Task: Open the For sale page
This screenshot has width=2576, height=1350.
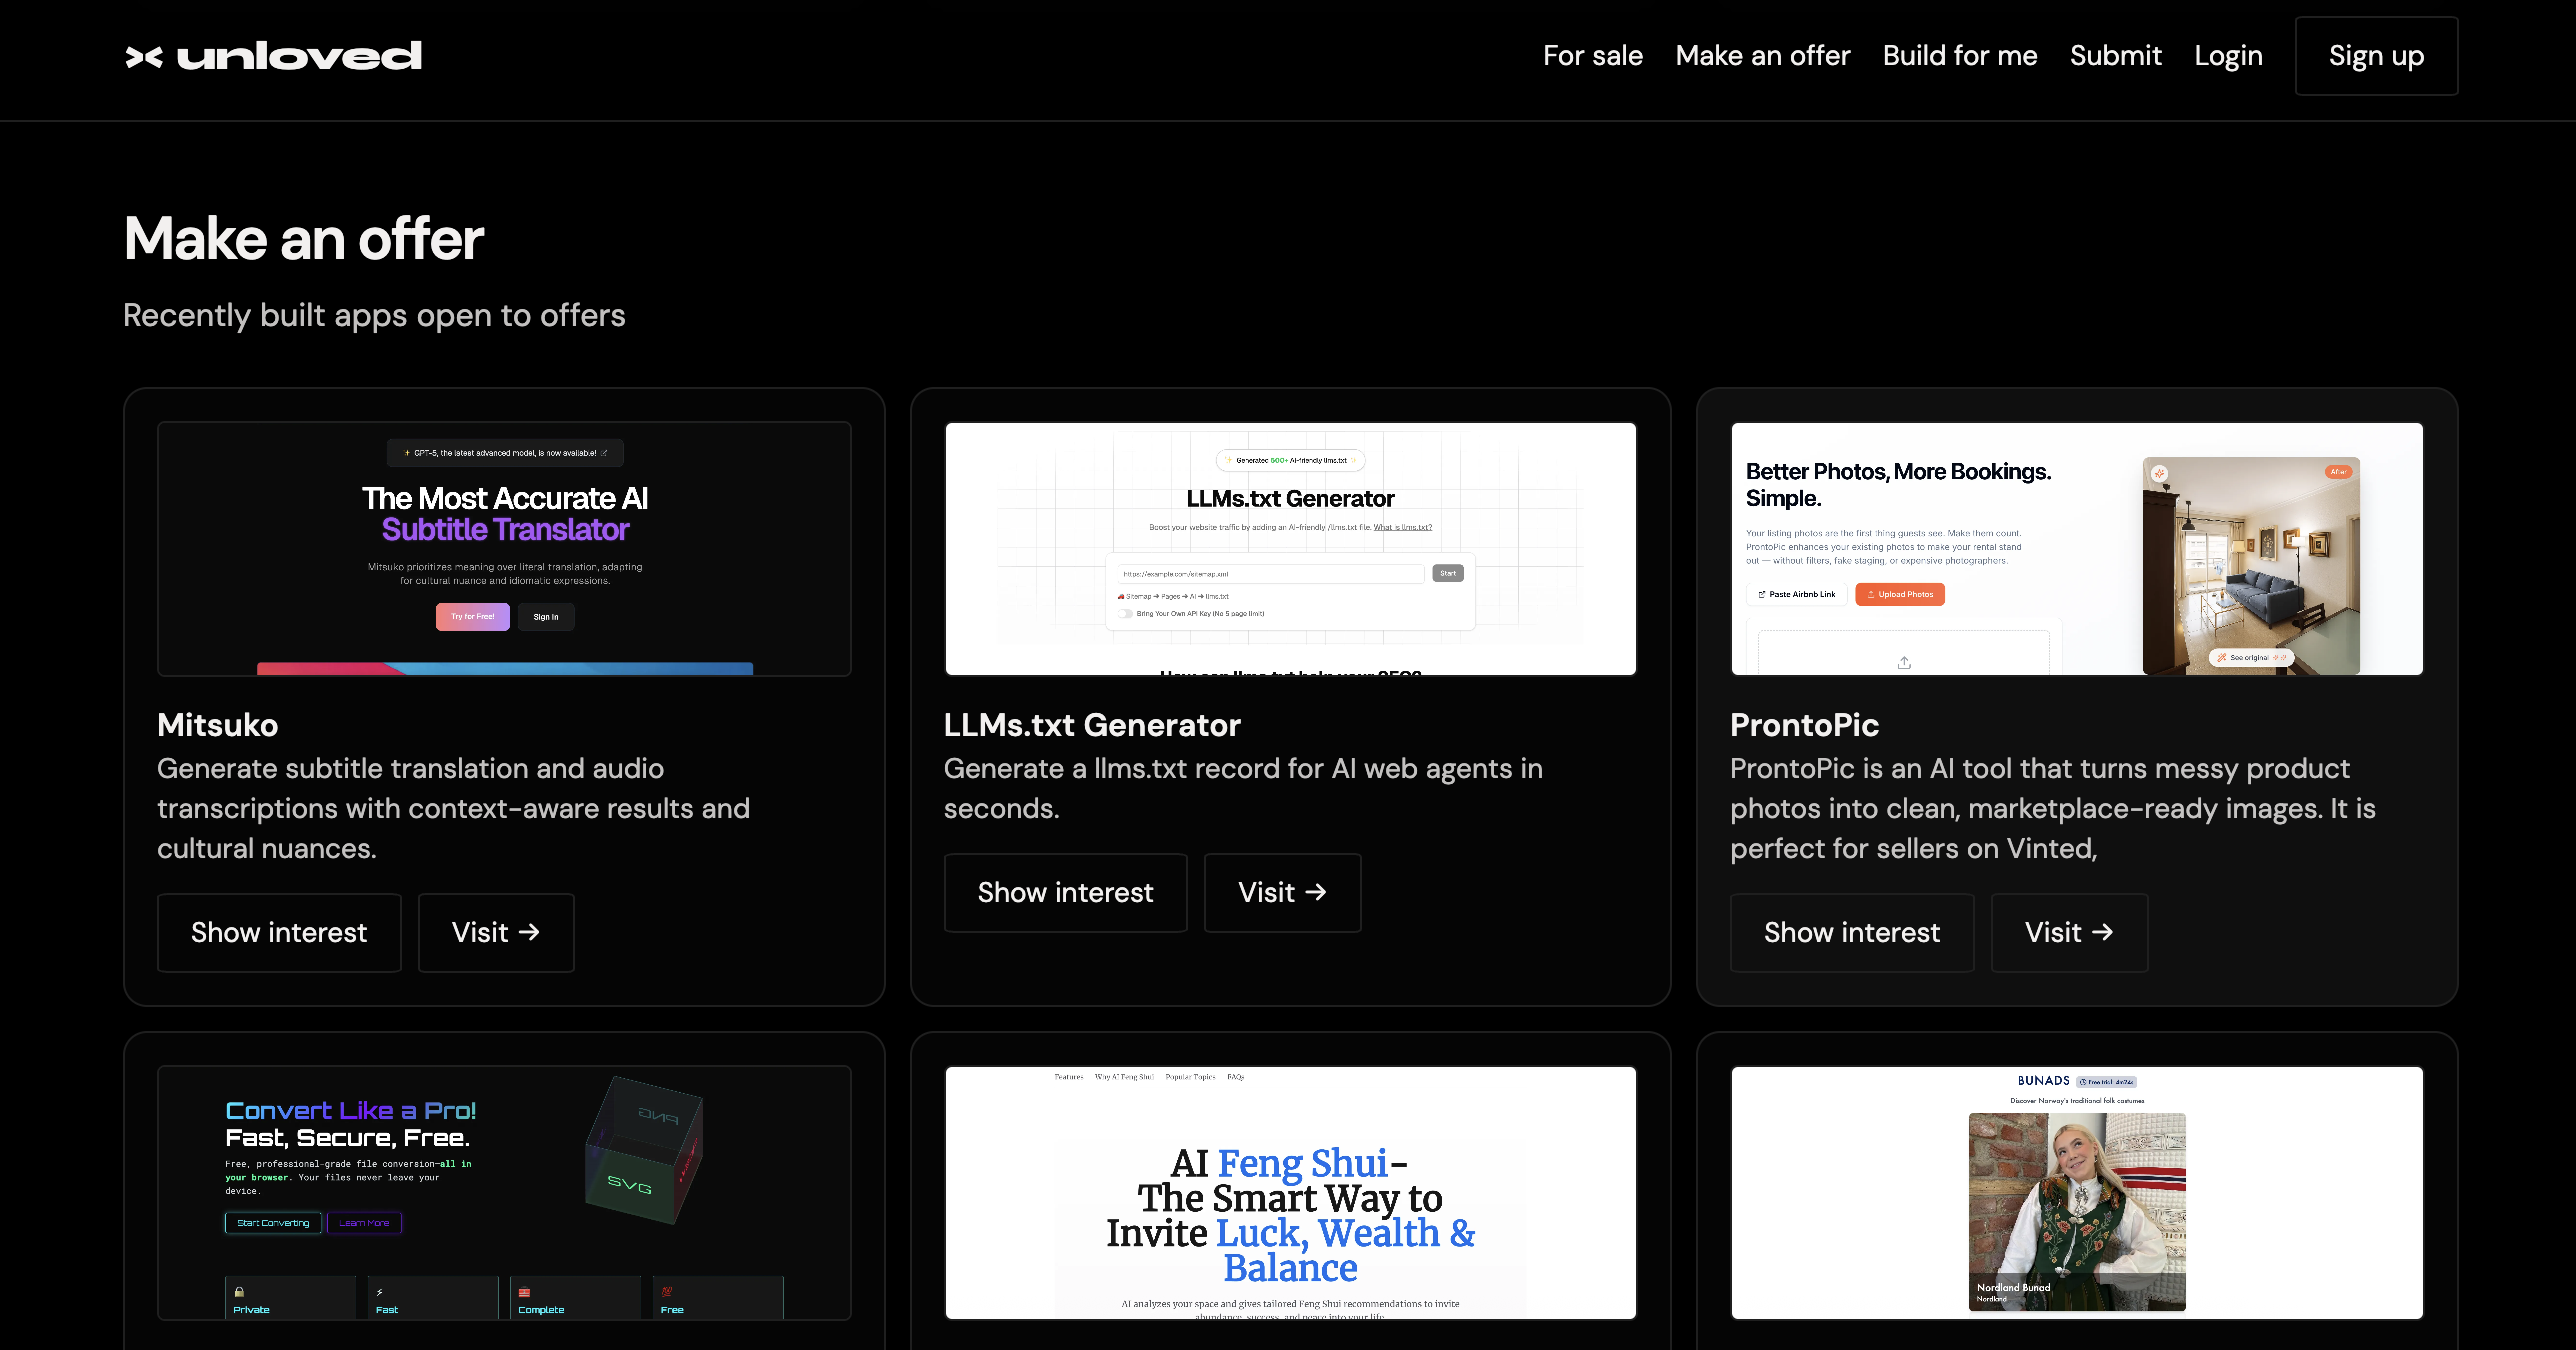Action: (1592, 56)
